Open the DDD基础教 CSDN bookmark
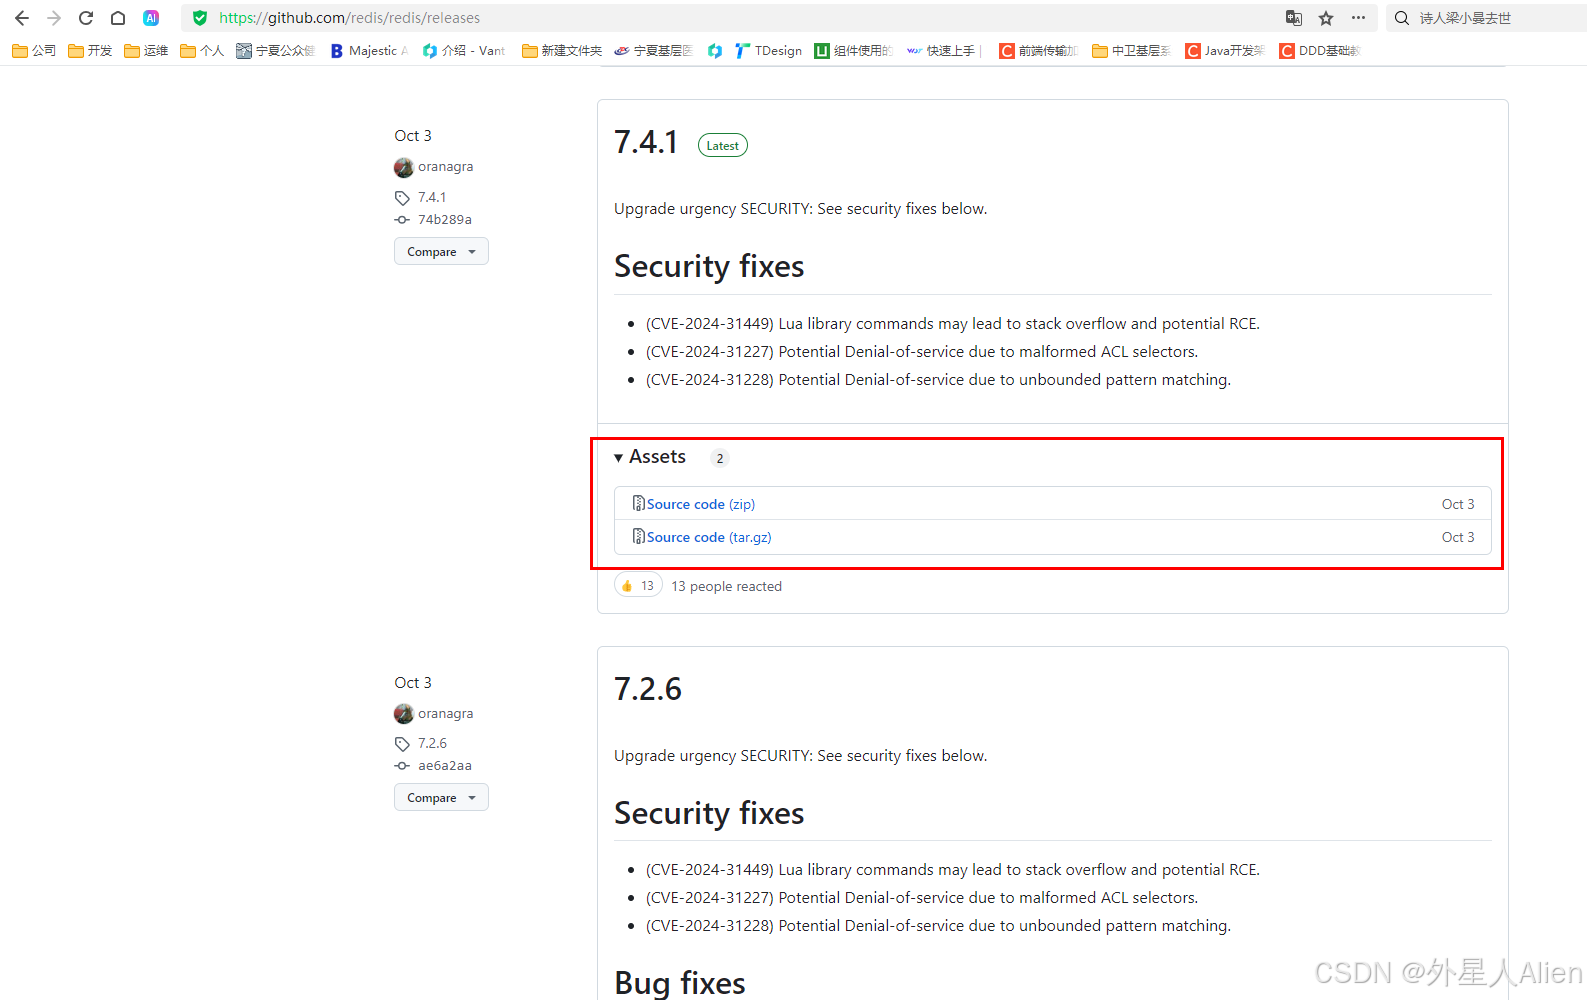Viewport: 1587px width, 1000px height. (1320, 50)
